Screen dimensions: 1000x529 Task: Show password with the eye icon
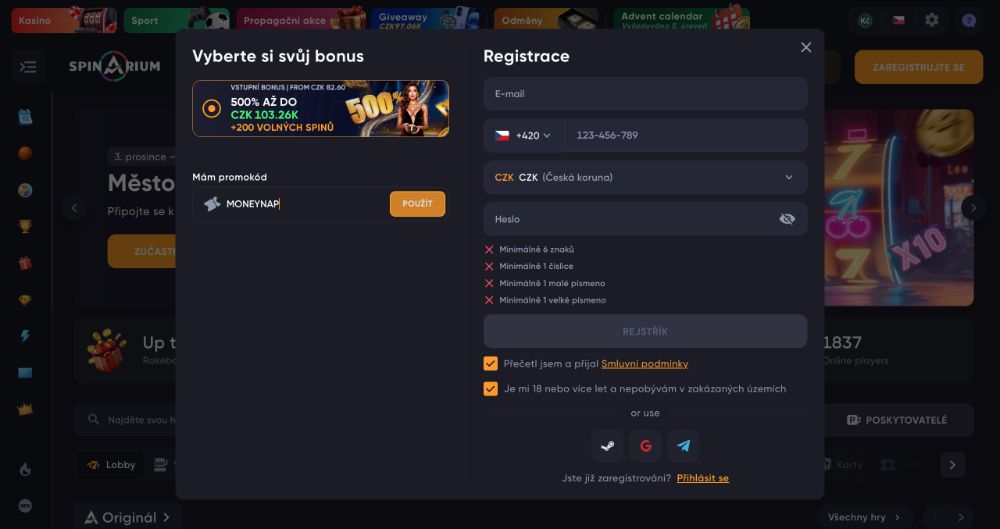click(787, 219)
